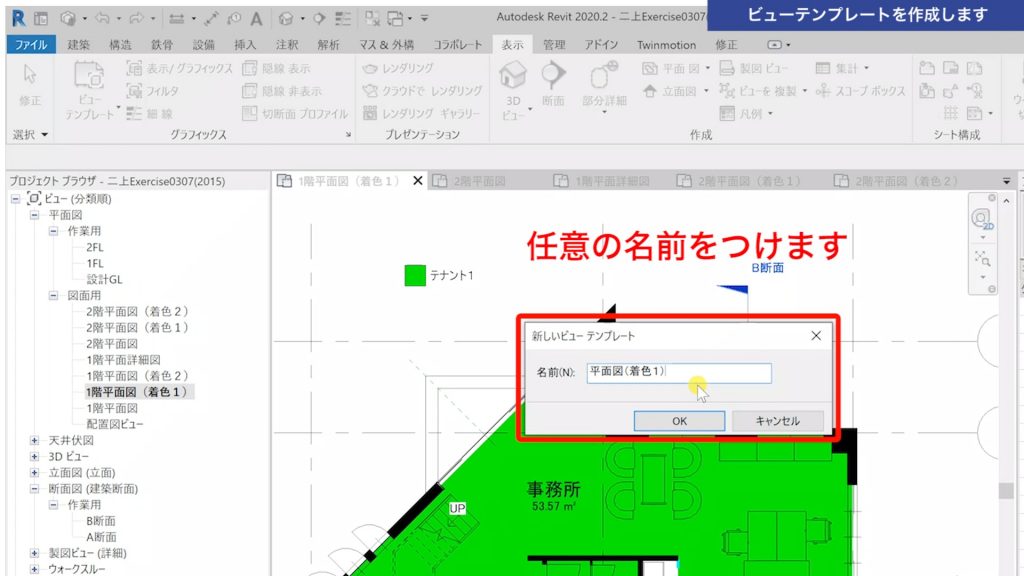Image resolution: width=1024 pixels, height=576 pixels.
Task: Select the 断面 (Section) tool
Action: (551, 80)
